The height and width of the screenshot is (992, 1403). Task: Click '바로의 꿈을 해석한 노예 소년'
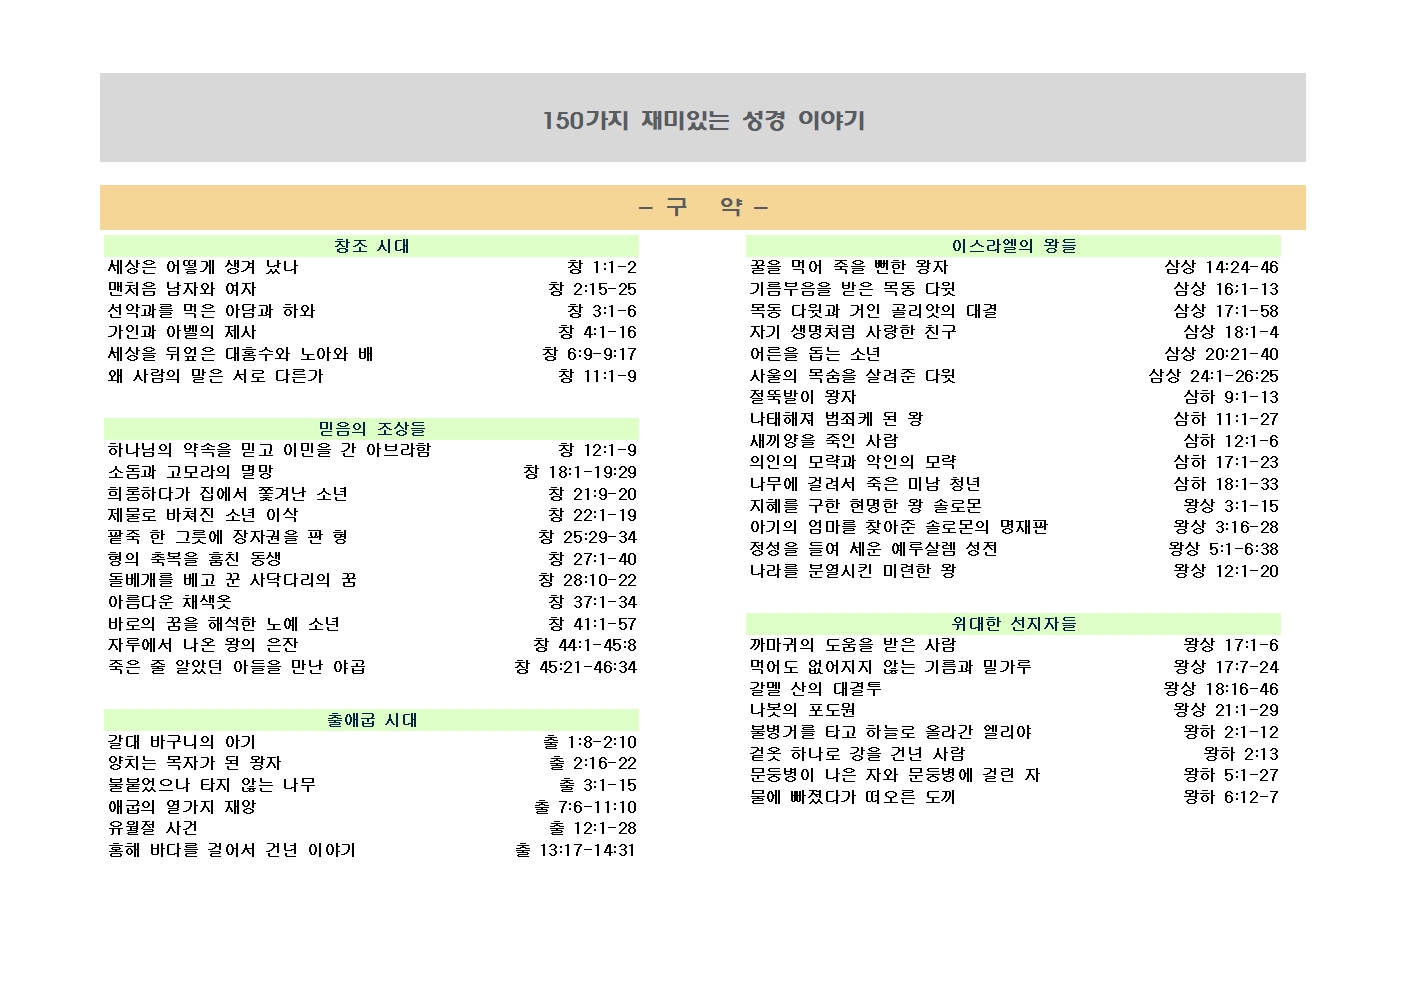223,624
